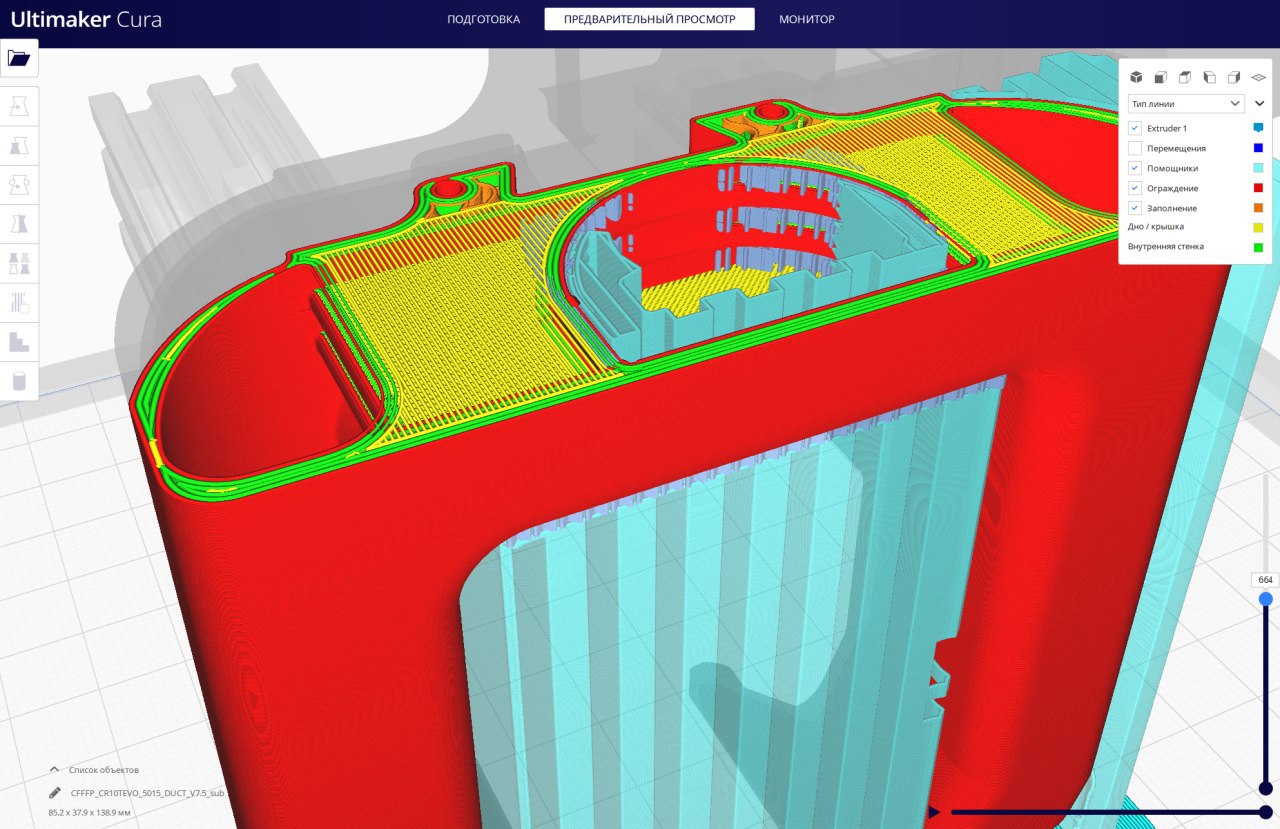Switch to 3D perspective camera view
The image size is (1280, 829).
[1136, 77]
